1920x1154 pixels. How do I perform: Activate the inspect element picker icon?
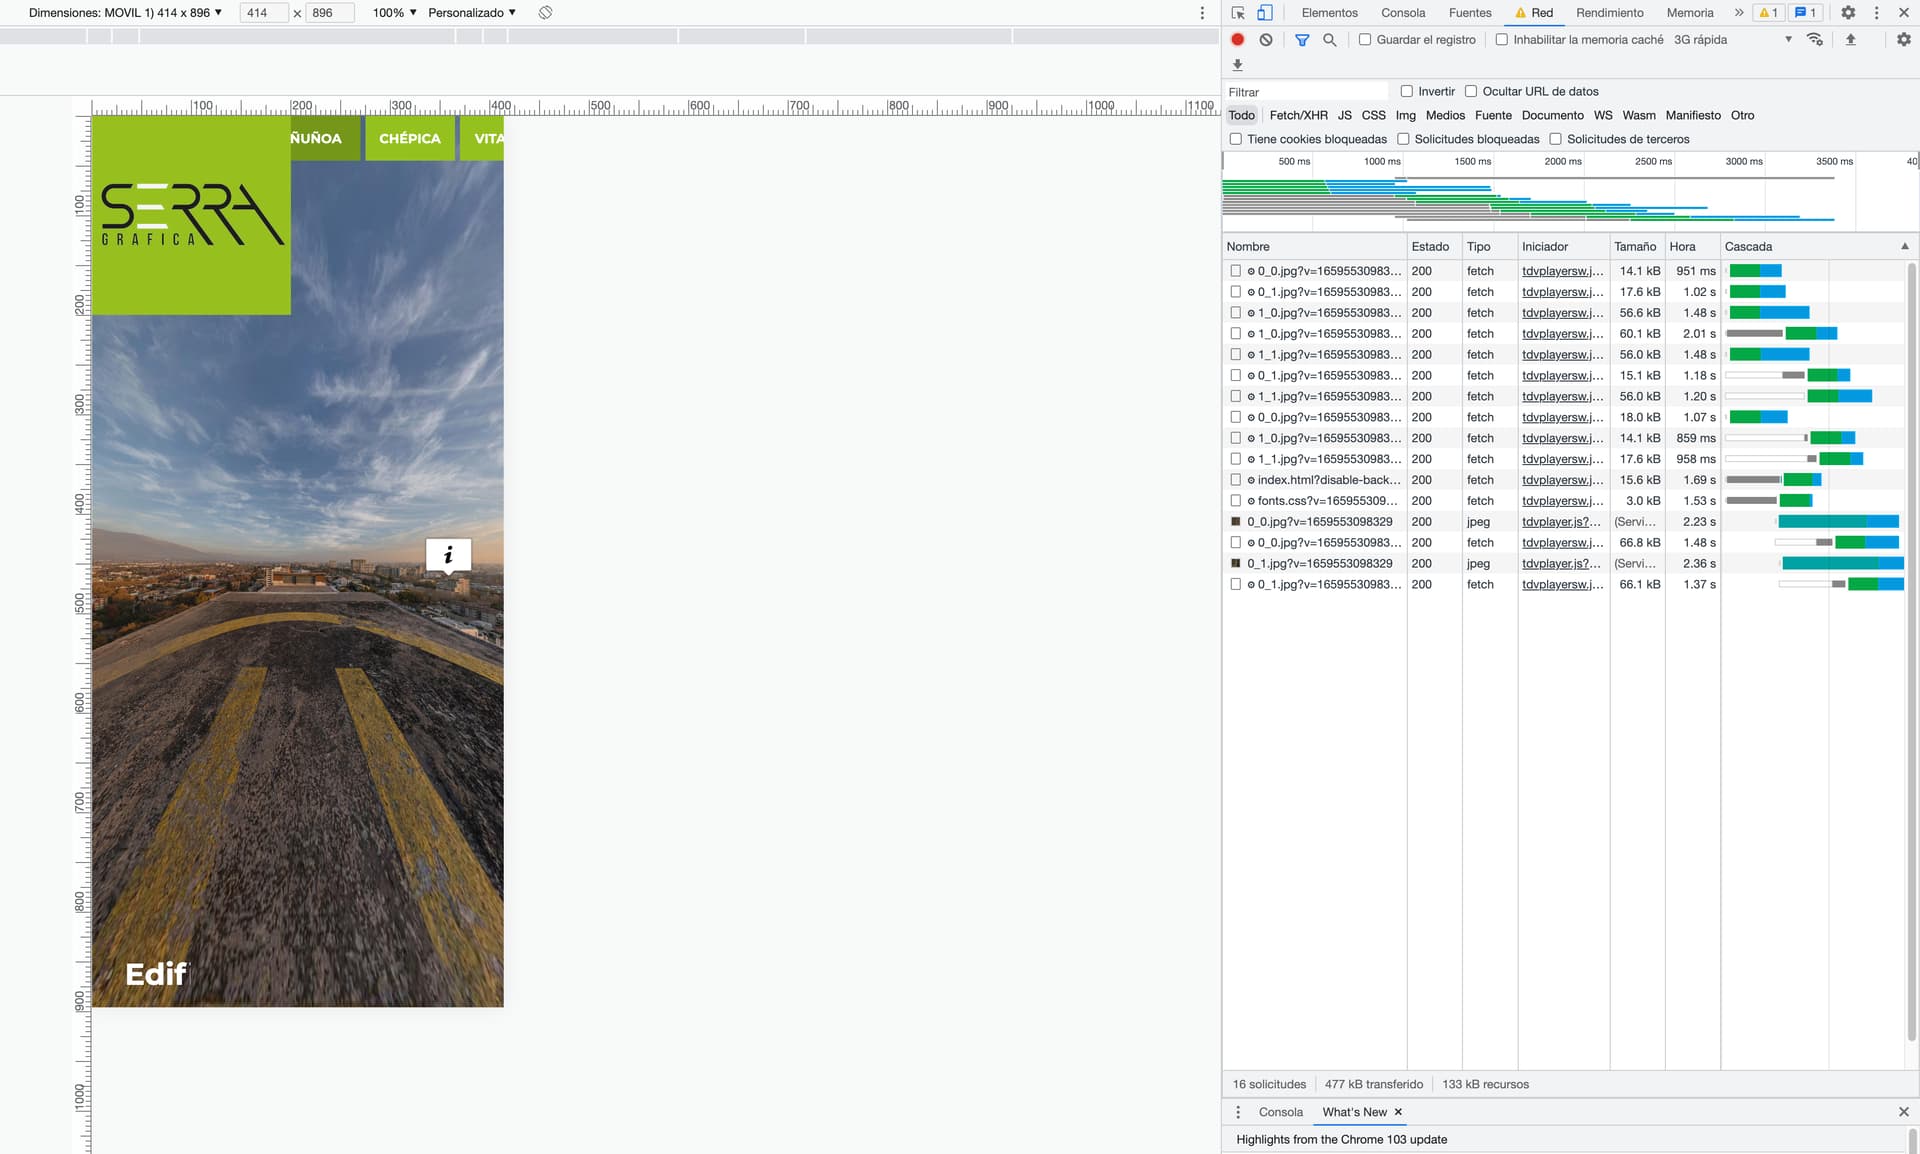coord(1238,13)
